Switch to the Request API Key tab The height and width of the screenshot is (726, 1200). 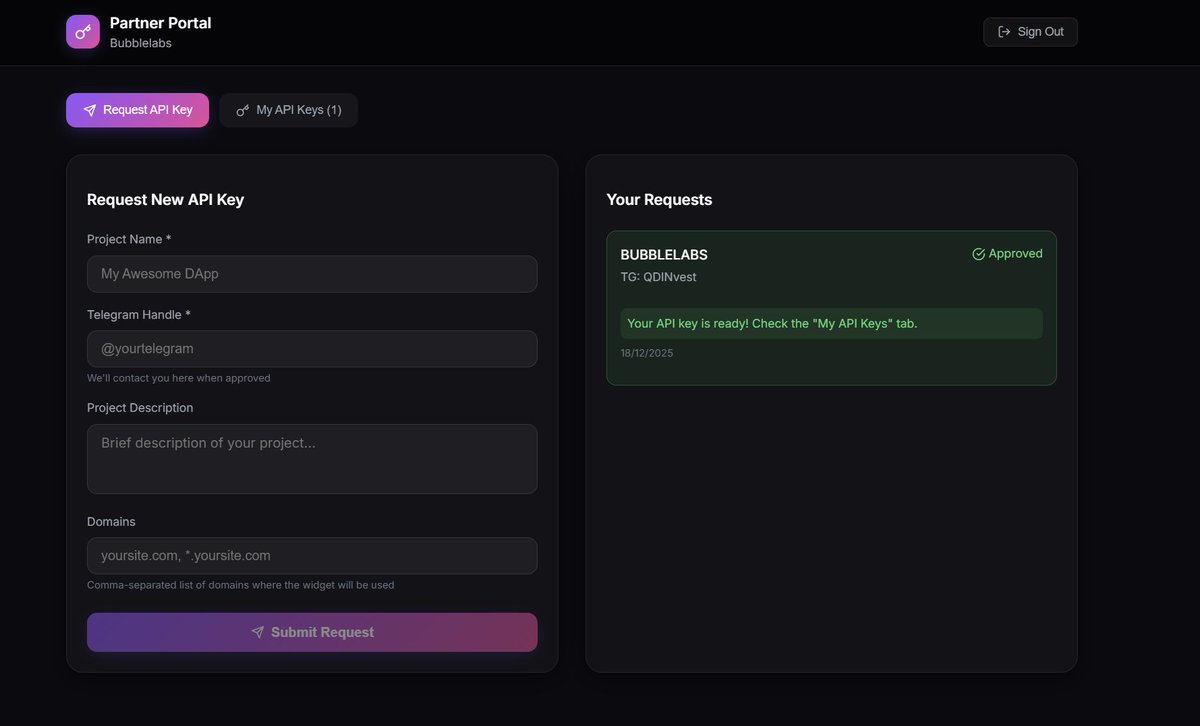pos(137,110)
